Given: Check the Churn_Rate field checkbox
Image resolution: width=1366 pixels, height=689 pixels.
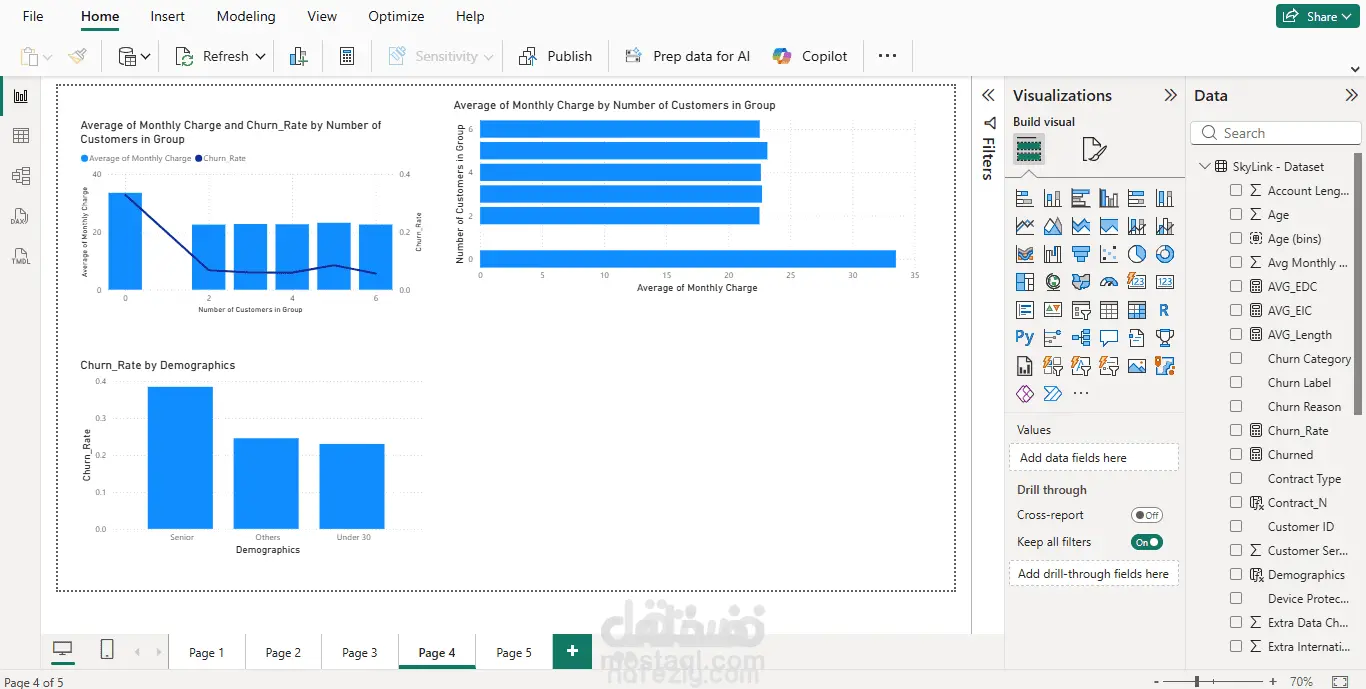Looking at the screenshot, I should [x=1236, y=430].
